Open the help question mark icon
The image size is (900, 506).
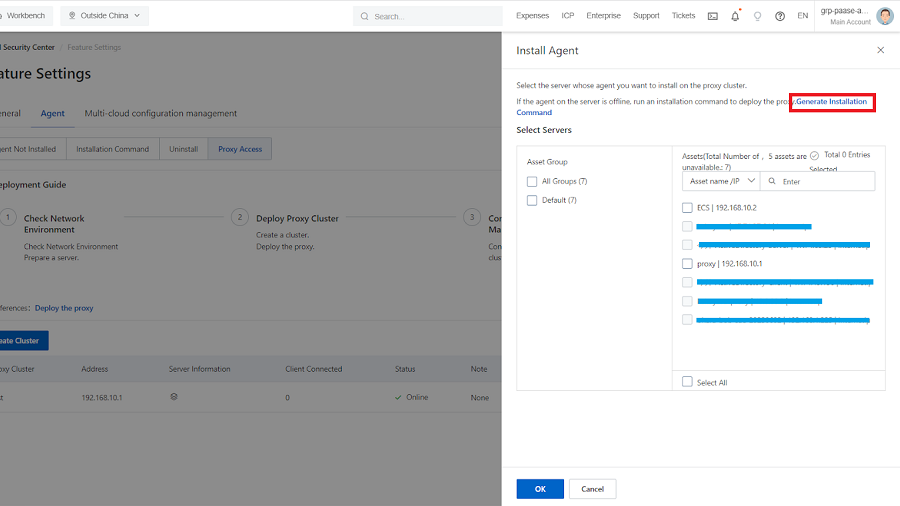click(x=780, y=16)
